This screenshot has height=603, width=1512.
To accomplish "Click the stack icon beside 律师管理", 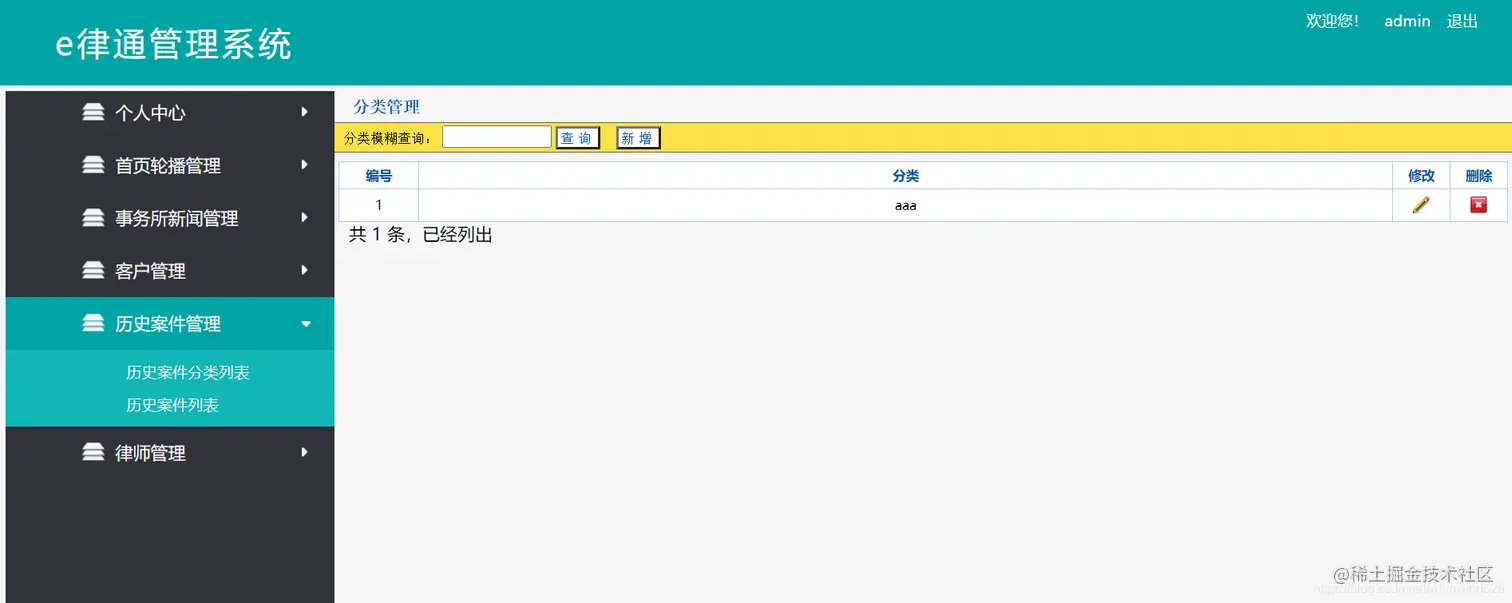I will point(93,452).
